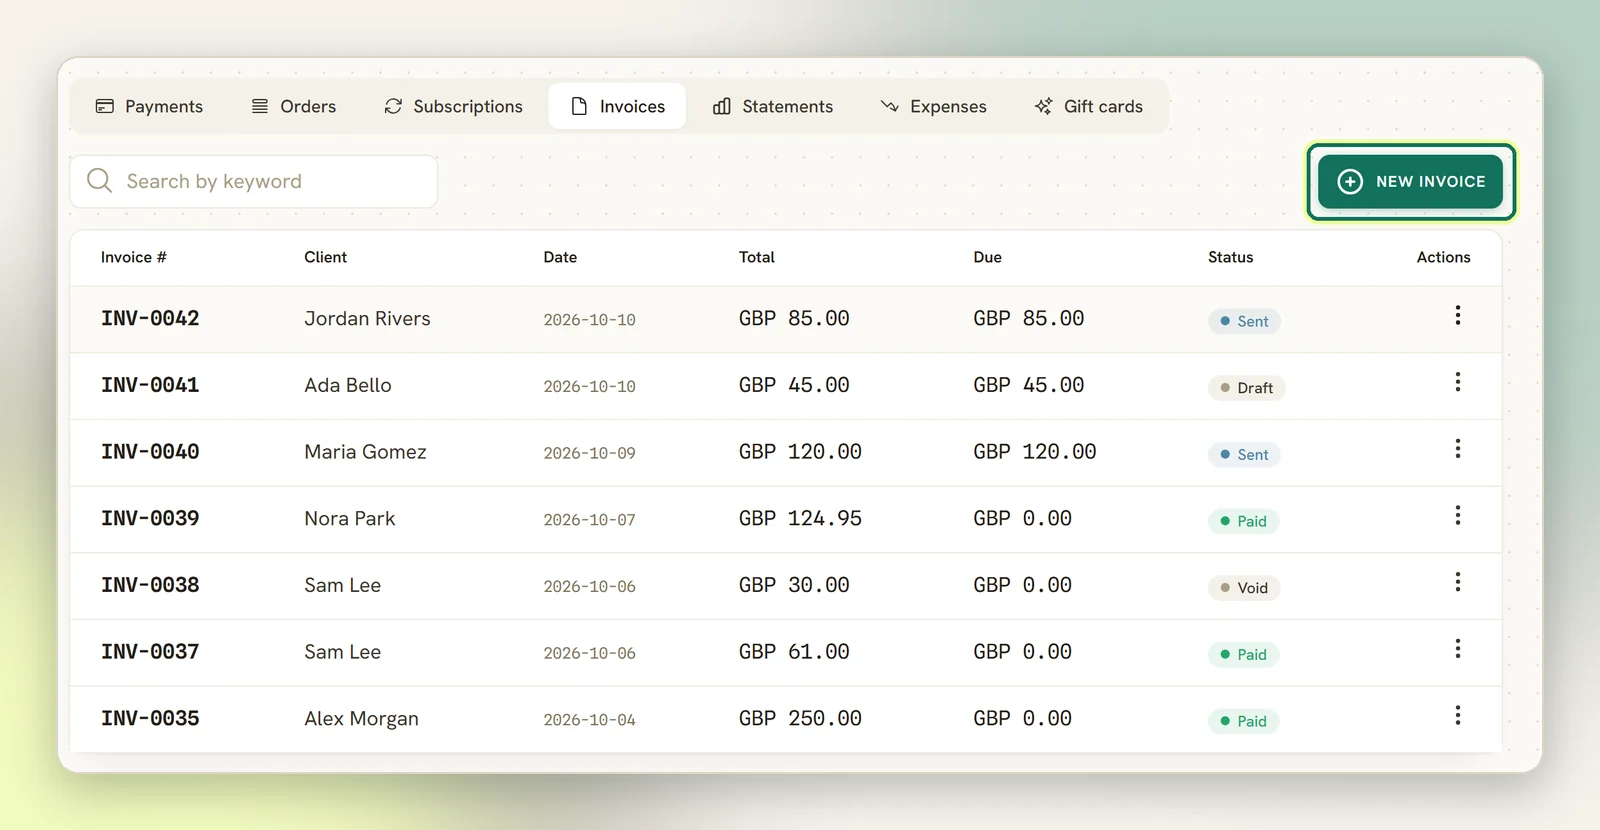The height and width of the screenshot is (830, 1600).
Task: Click the Draft status badge for INV-0041
Action: [1246, 388]
